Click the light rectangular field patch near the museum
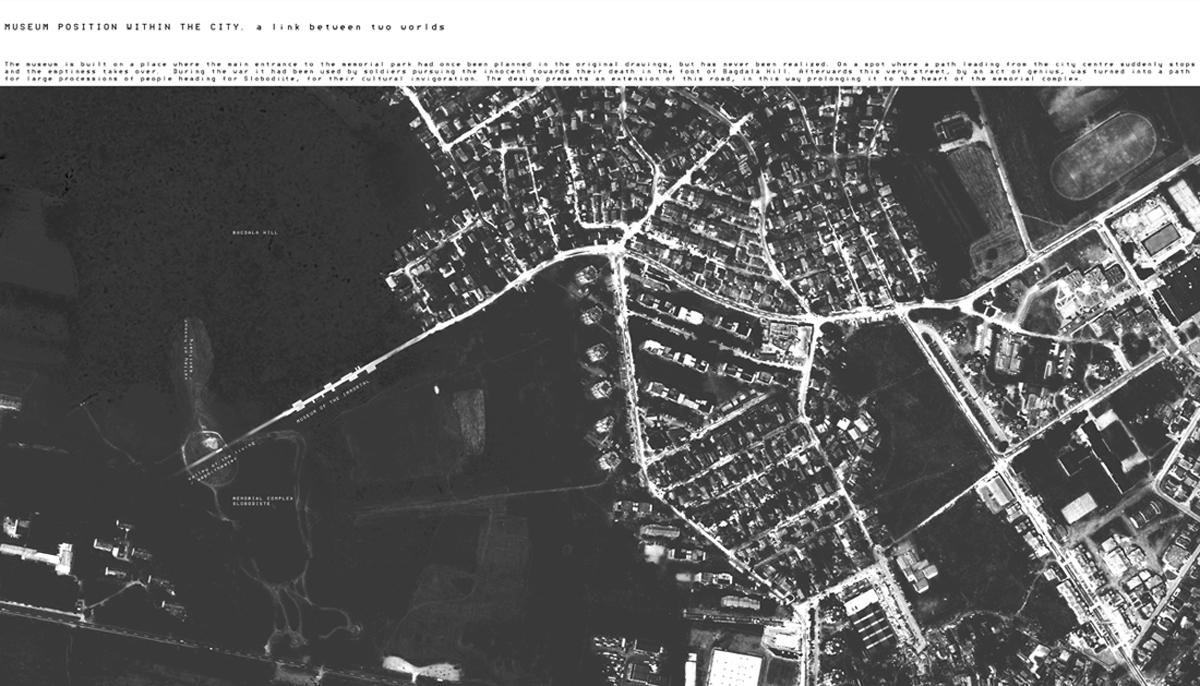This screenshot has height=686, width=1200. (x=468, y=420)
